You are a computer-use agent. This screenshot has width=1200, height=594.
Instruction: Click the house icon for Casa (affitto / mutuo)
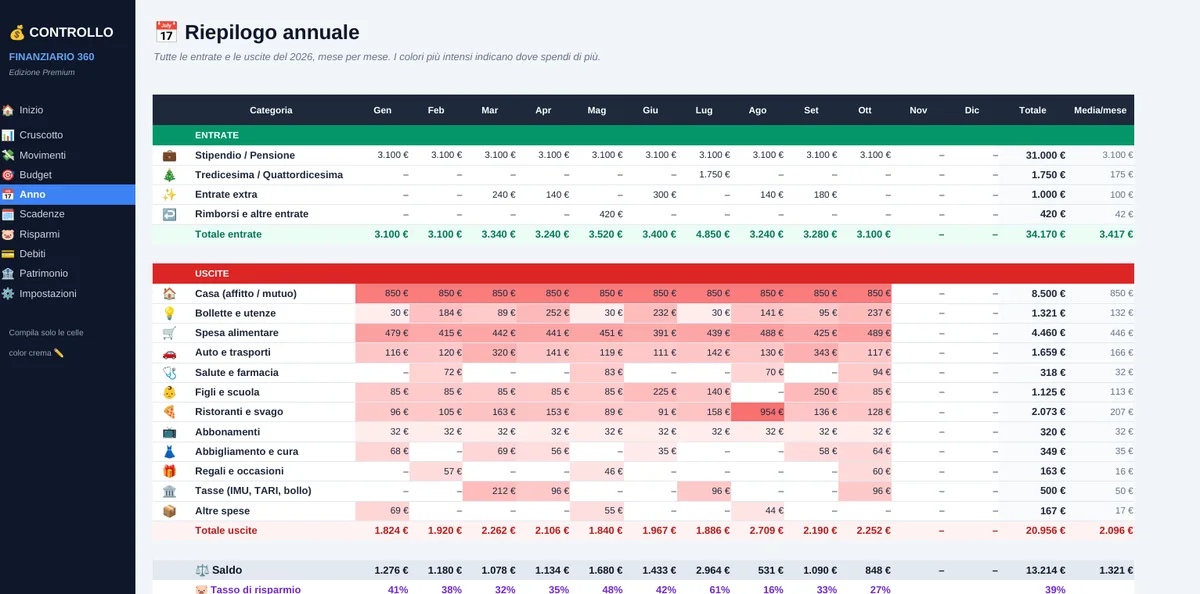coord(169,294)
